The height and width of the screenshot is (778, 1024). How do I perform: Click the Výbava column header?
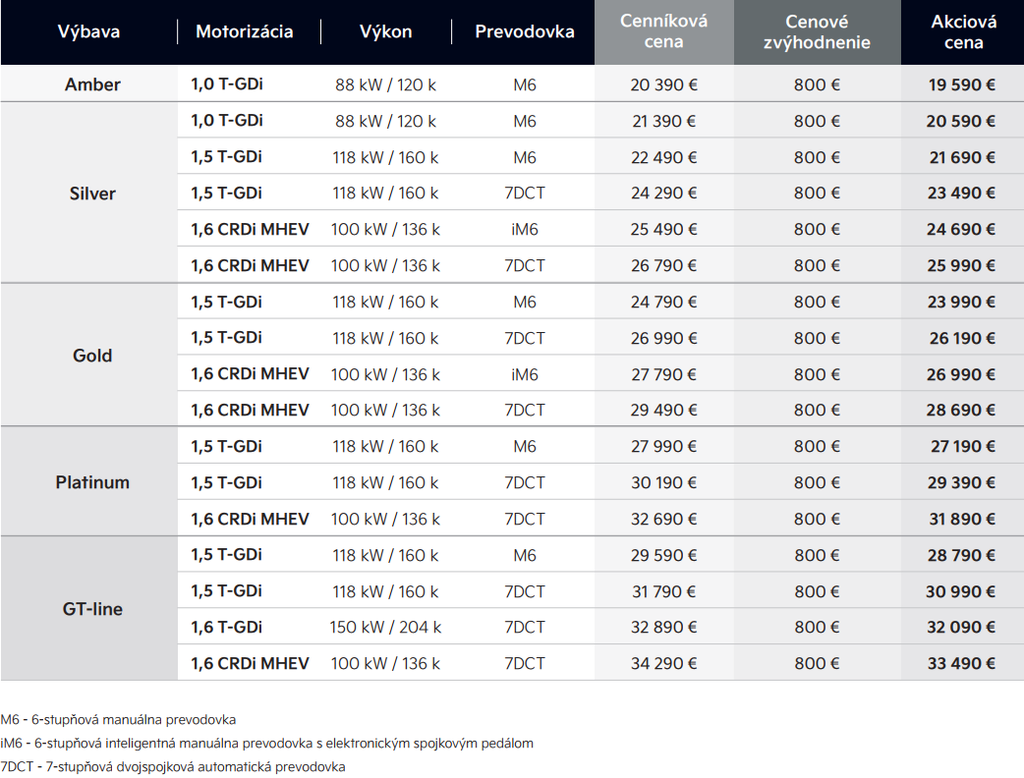[88, 32]
